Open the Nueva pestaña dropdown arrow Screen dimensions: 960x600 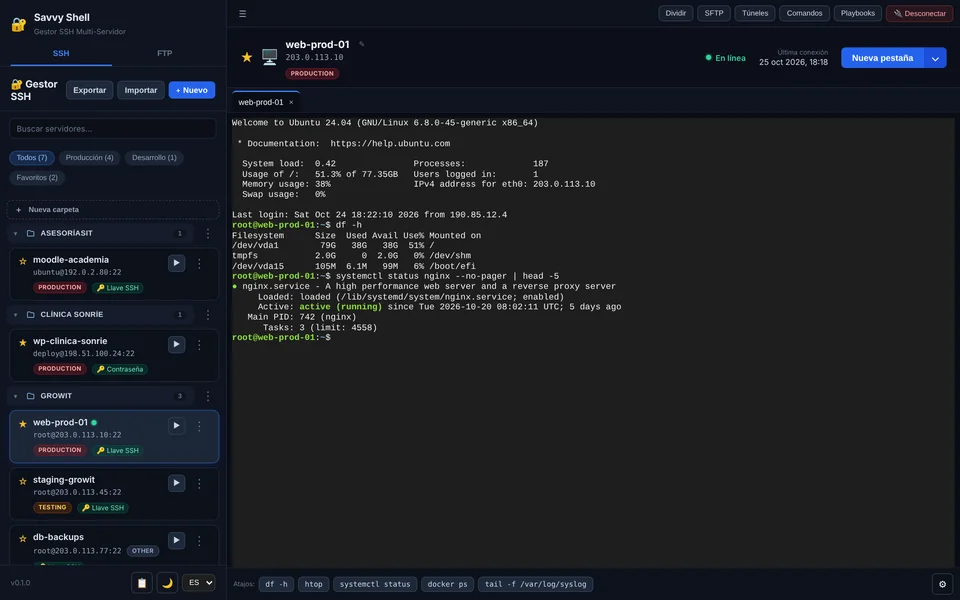tap(935, 58)
